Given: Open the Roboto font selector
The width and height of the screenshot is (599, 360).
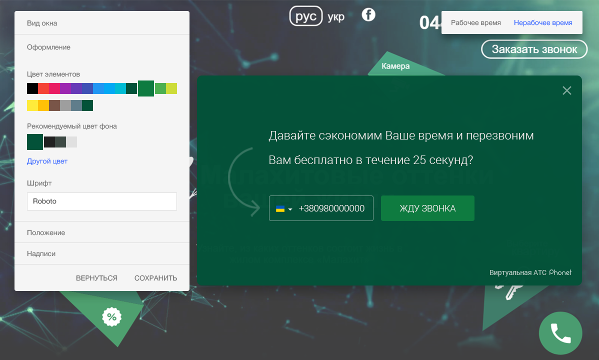Looking at the screenshot, I should (x=102, y=201).
